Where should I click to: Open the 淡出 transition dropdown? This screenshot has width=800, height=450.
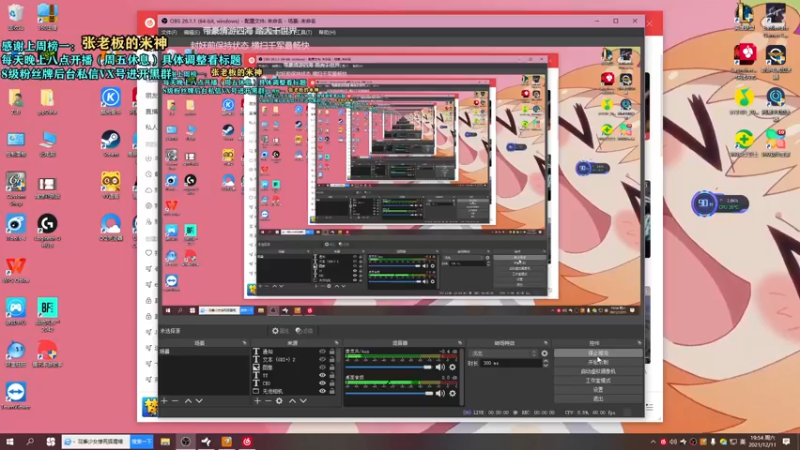click(x=504, y=353)
